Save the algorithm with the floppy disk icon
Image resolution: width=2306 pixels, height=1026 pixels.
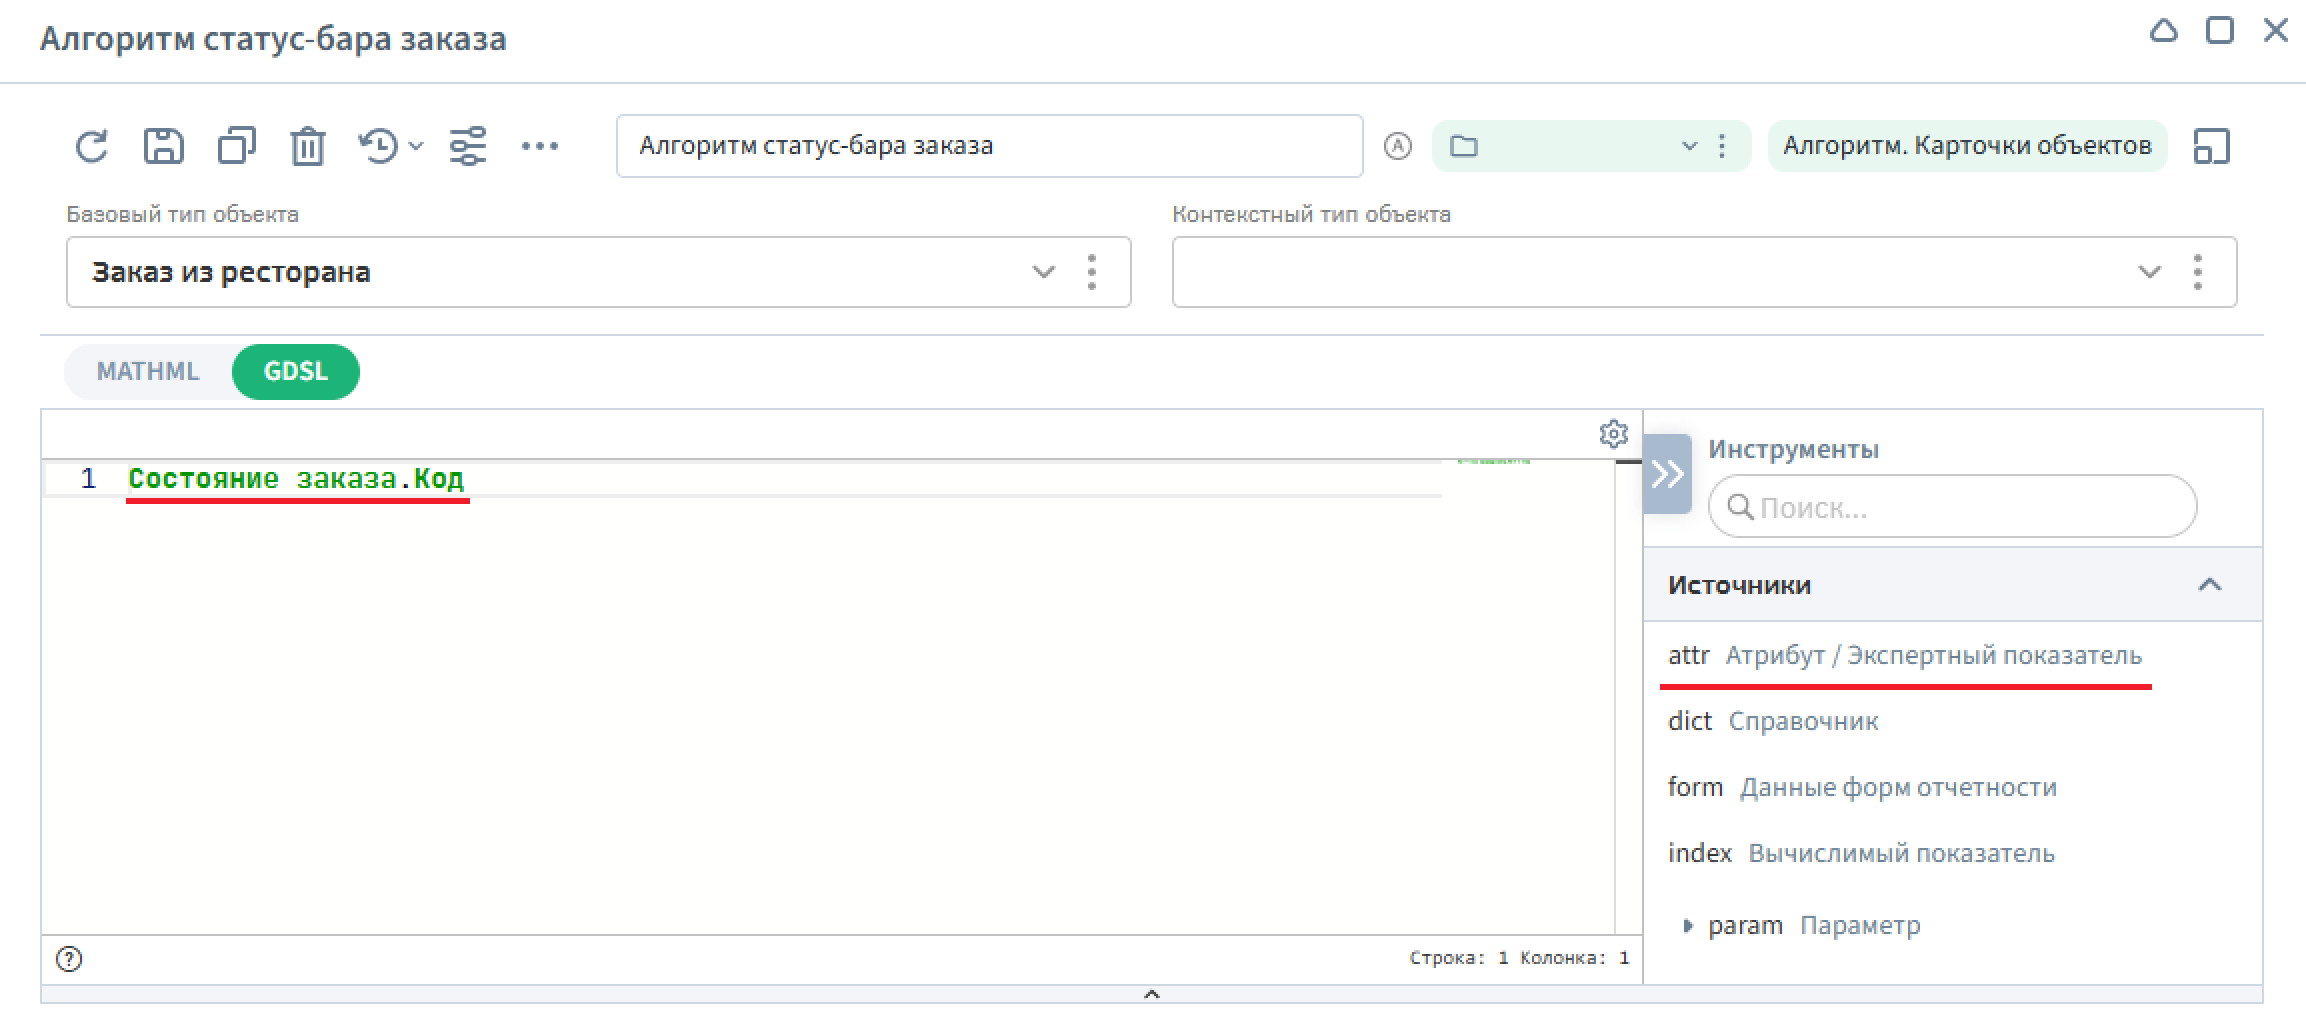pos(164,147)
